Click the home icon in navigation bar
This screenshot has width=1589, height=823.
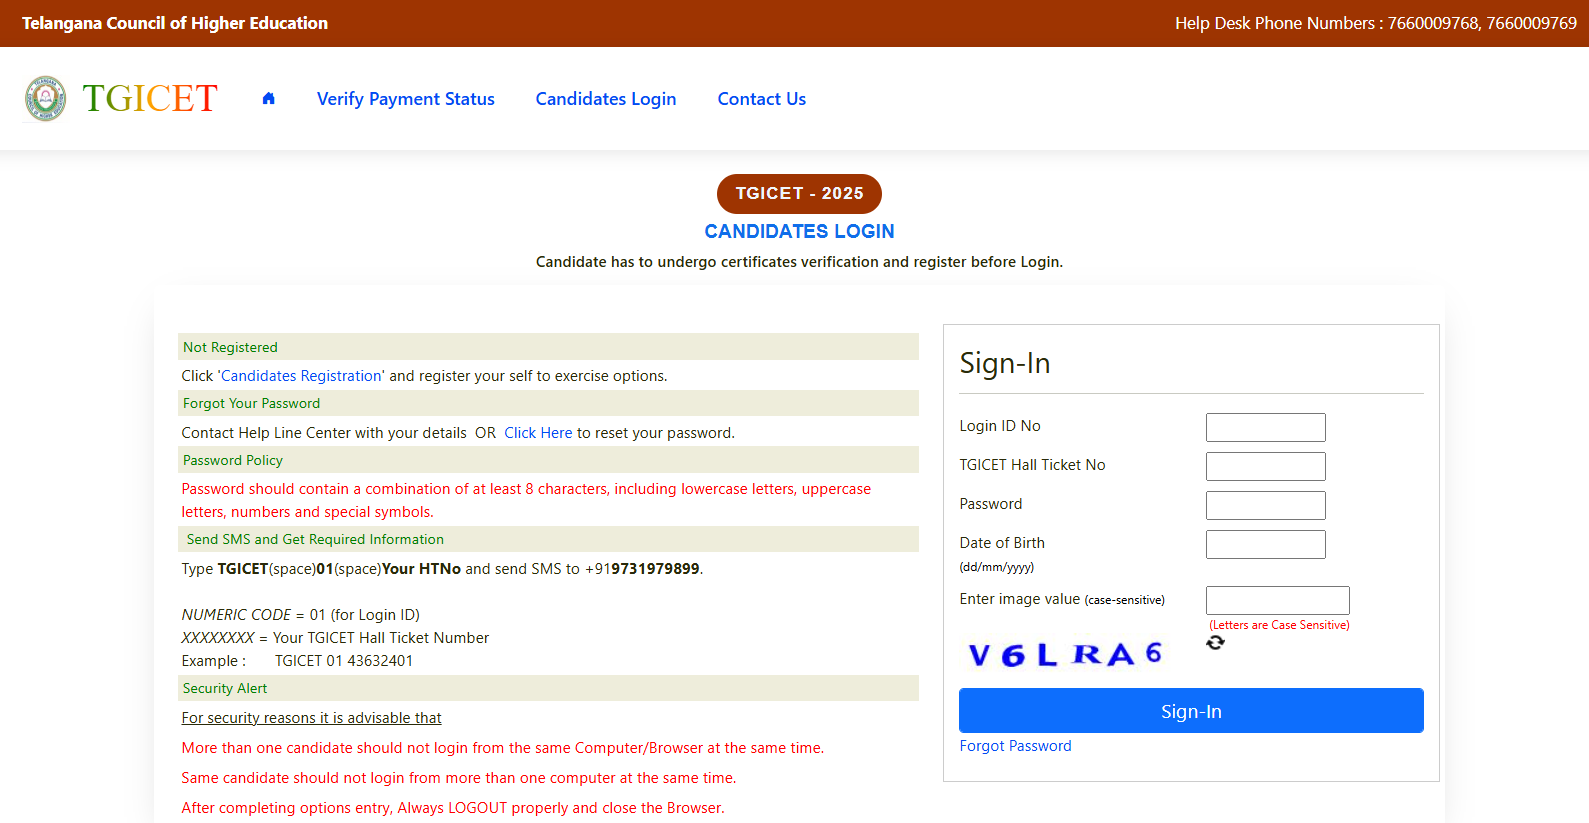point(268,98)
